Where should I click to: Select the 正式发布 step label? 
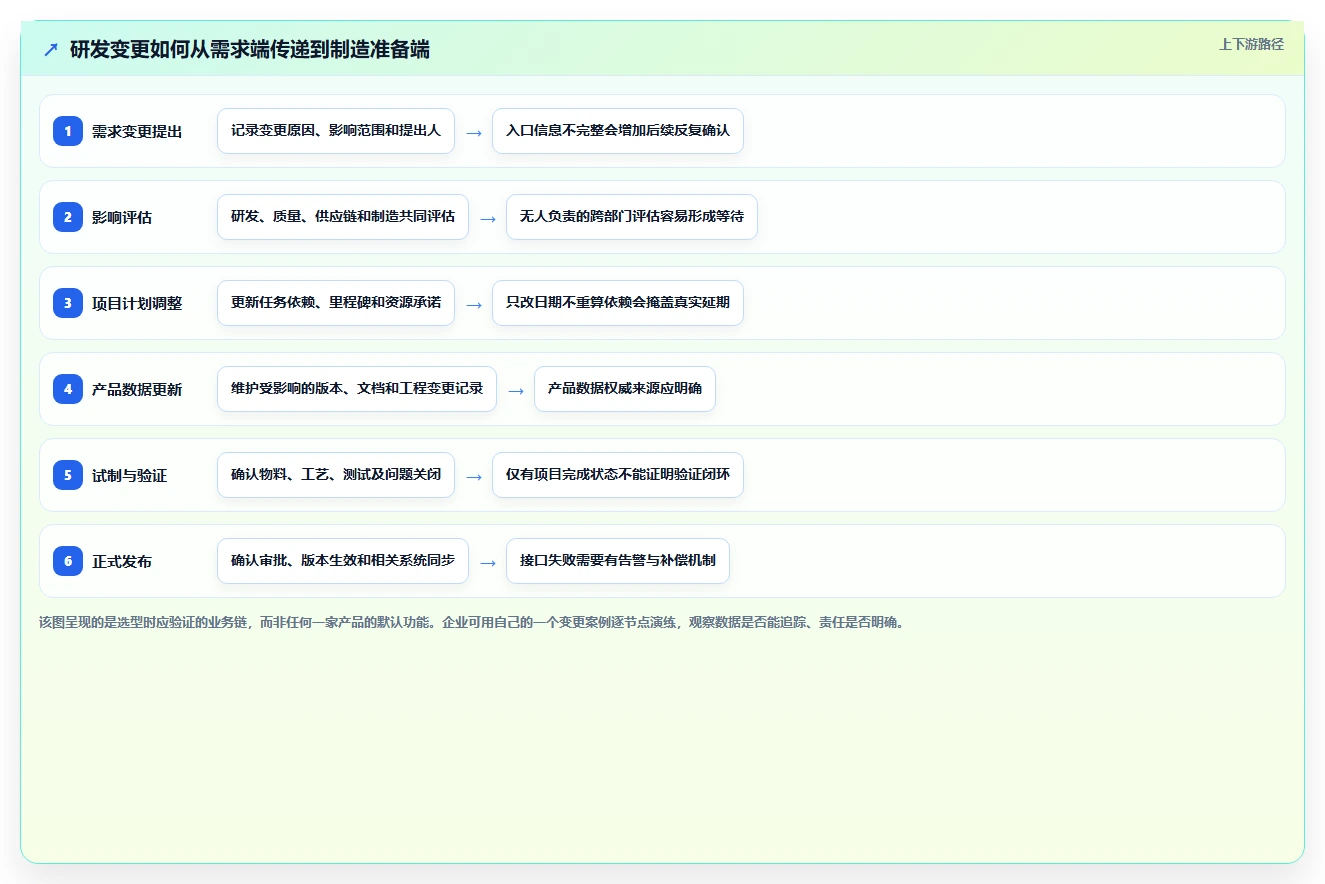coord(122,561)
